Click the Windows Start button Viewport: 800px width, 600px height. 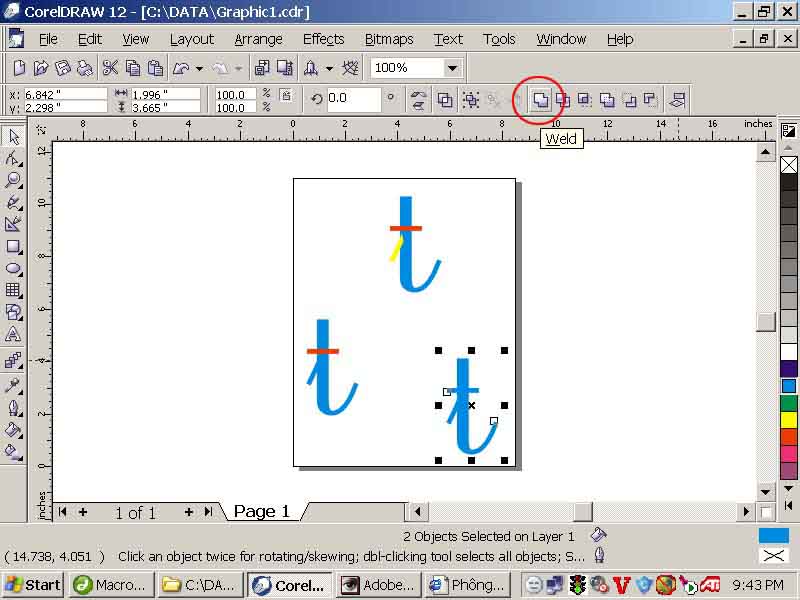tap(33, 585)
